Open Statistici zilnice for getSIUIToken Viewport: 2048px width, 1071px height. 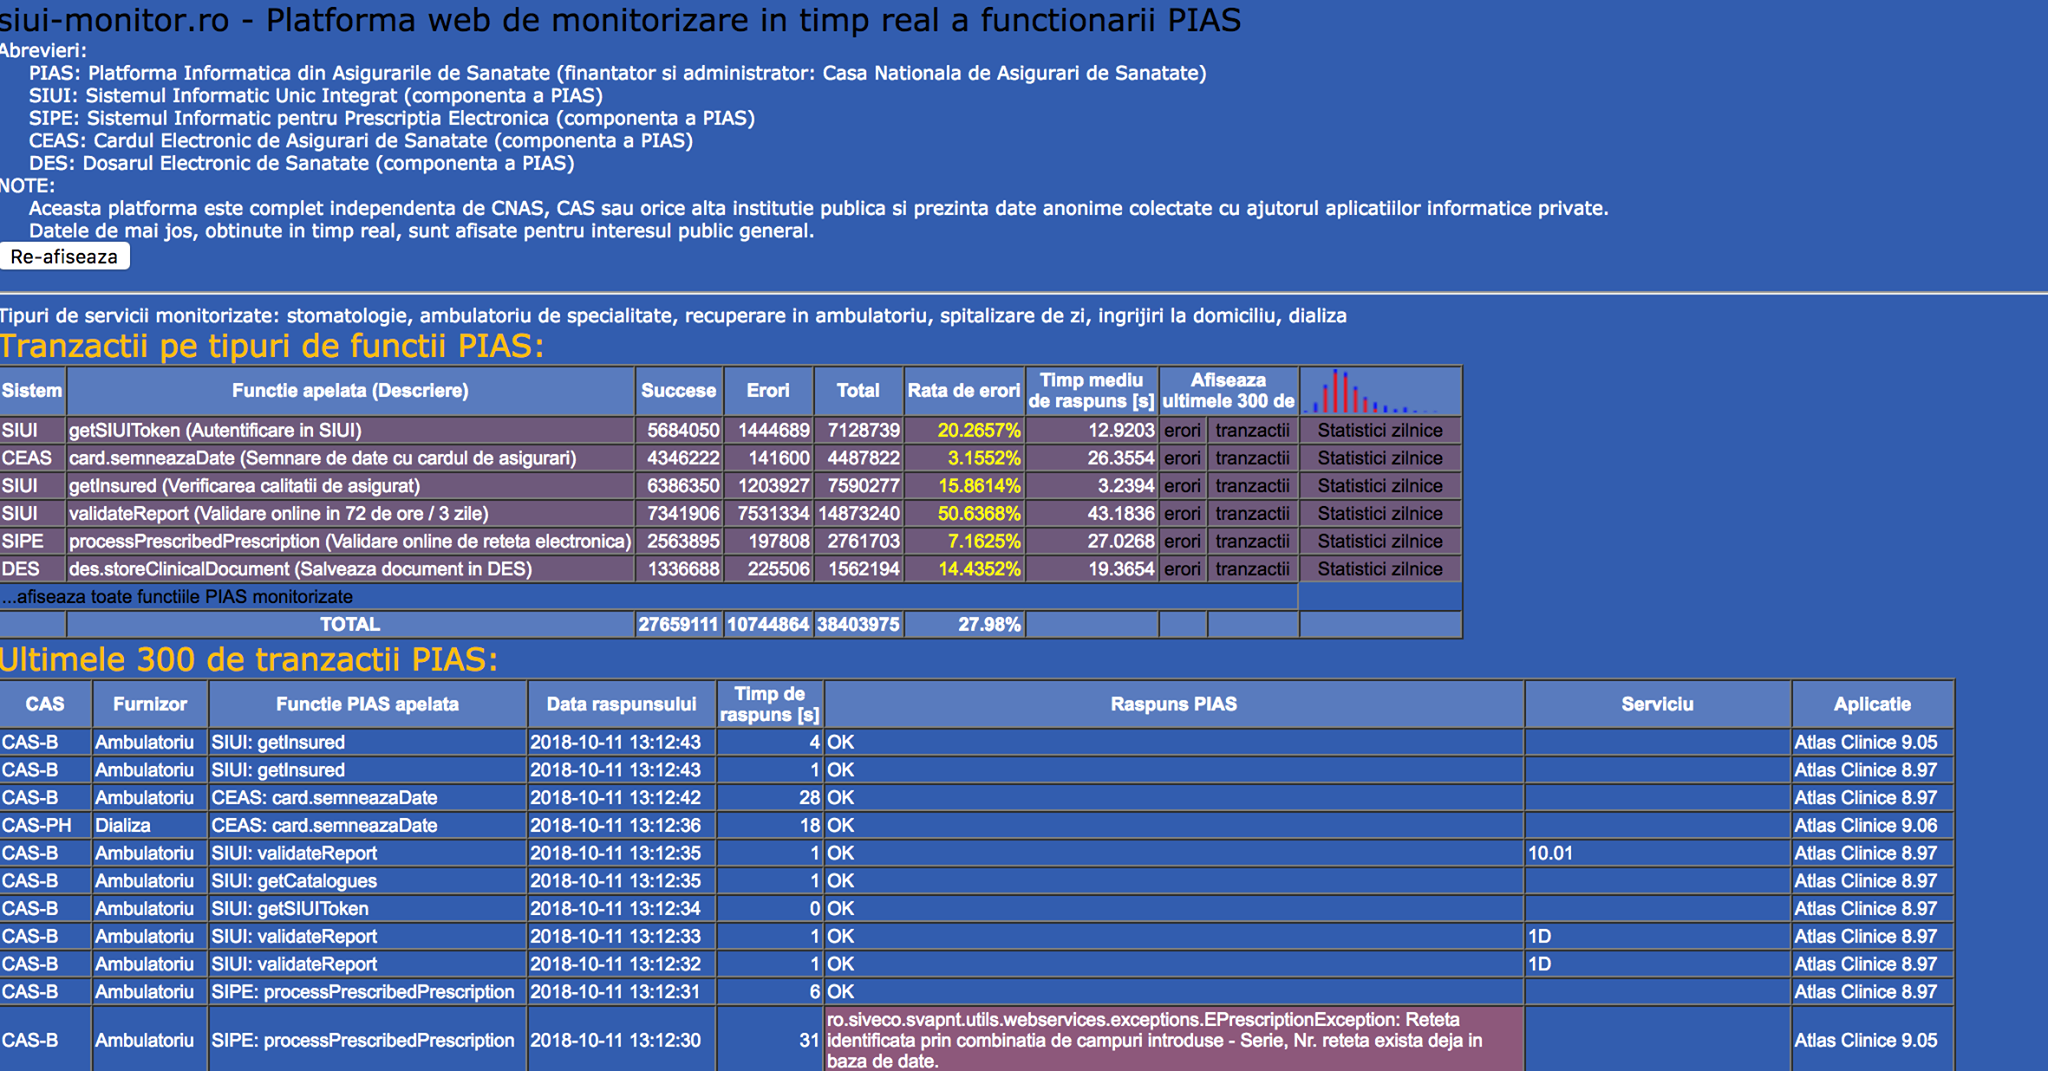tap(1380, 431)
